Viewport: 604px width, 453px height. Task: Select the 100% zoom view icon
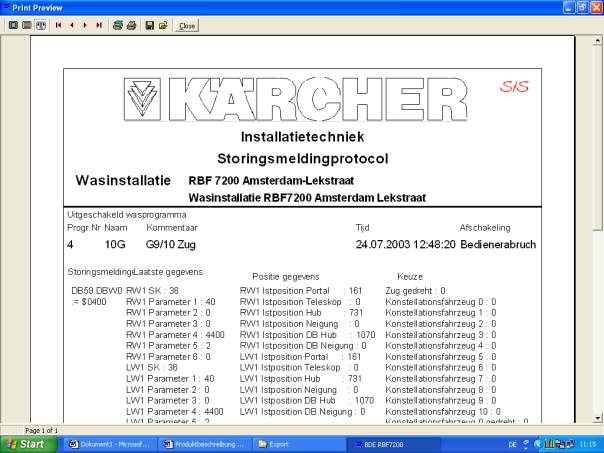27,25
